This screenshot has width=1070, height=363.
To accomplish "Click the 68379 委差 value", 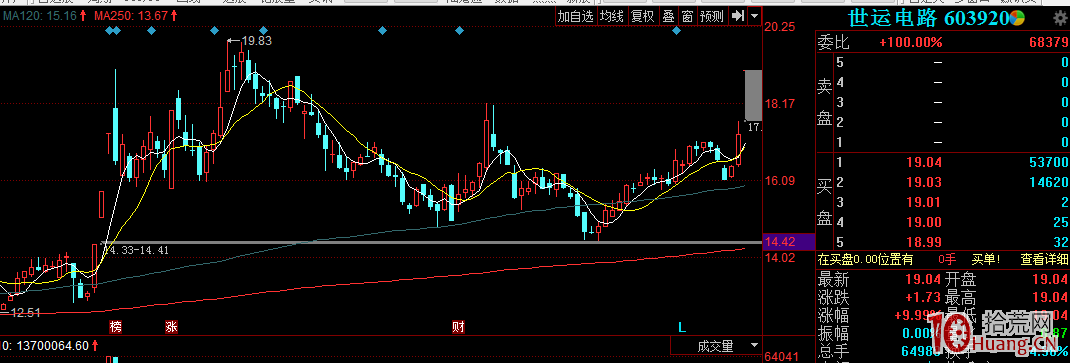I will [1047, 43].
